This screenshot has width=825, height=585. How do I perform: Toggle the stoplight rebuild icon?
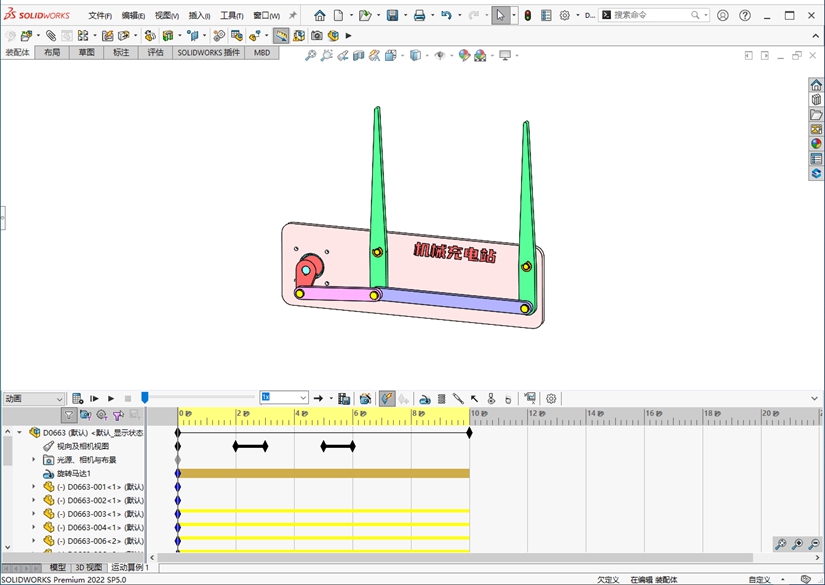(527, 16)
